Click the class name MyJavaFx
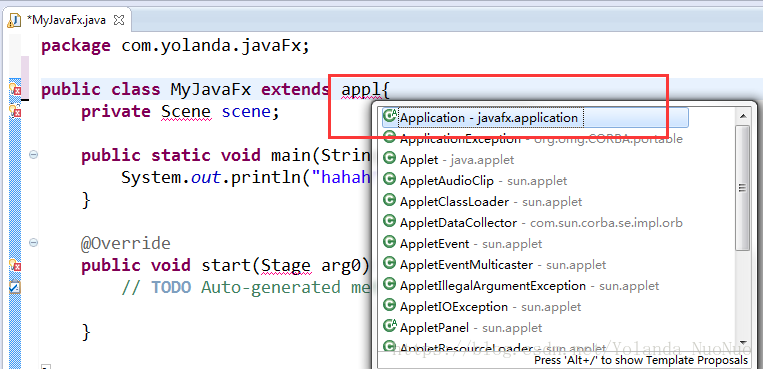763x369 pixels. [x=211, y=90]
